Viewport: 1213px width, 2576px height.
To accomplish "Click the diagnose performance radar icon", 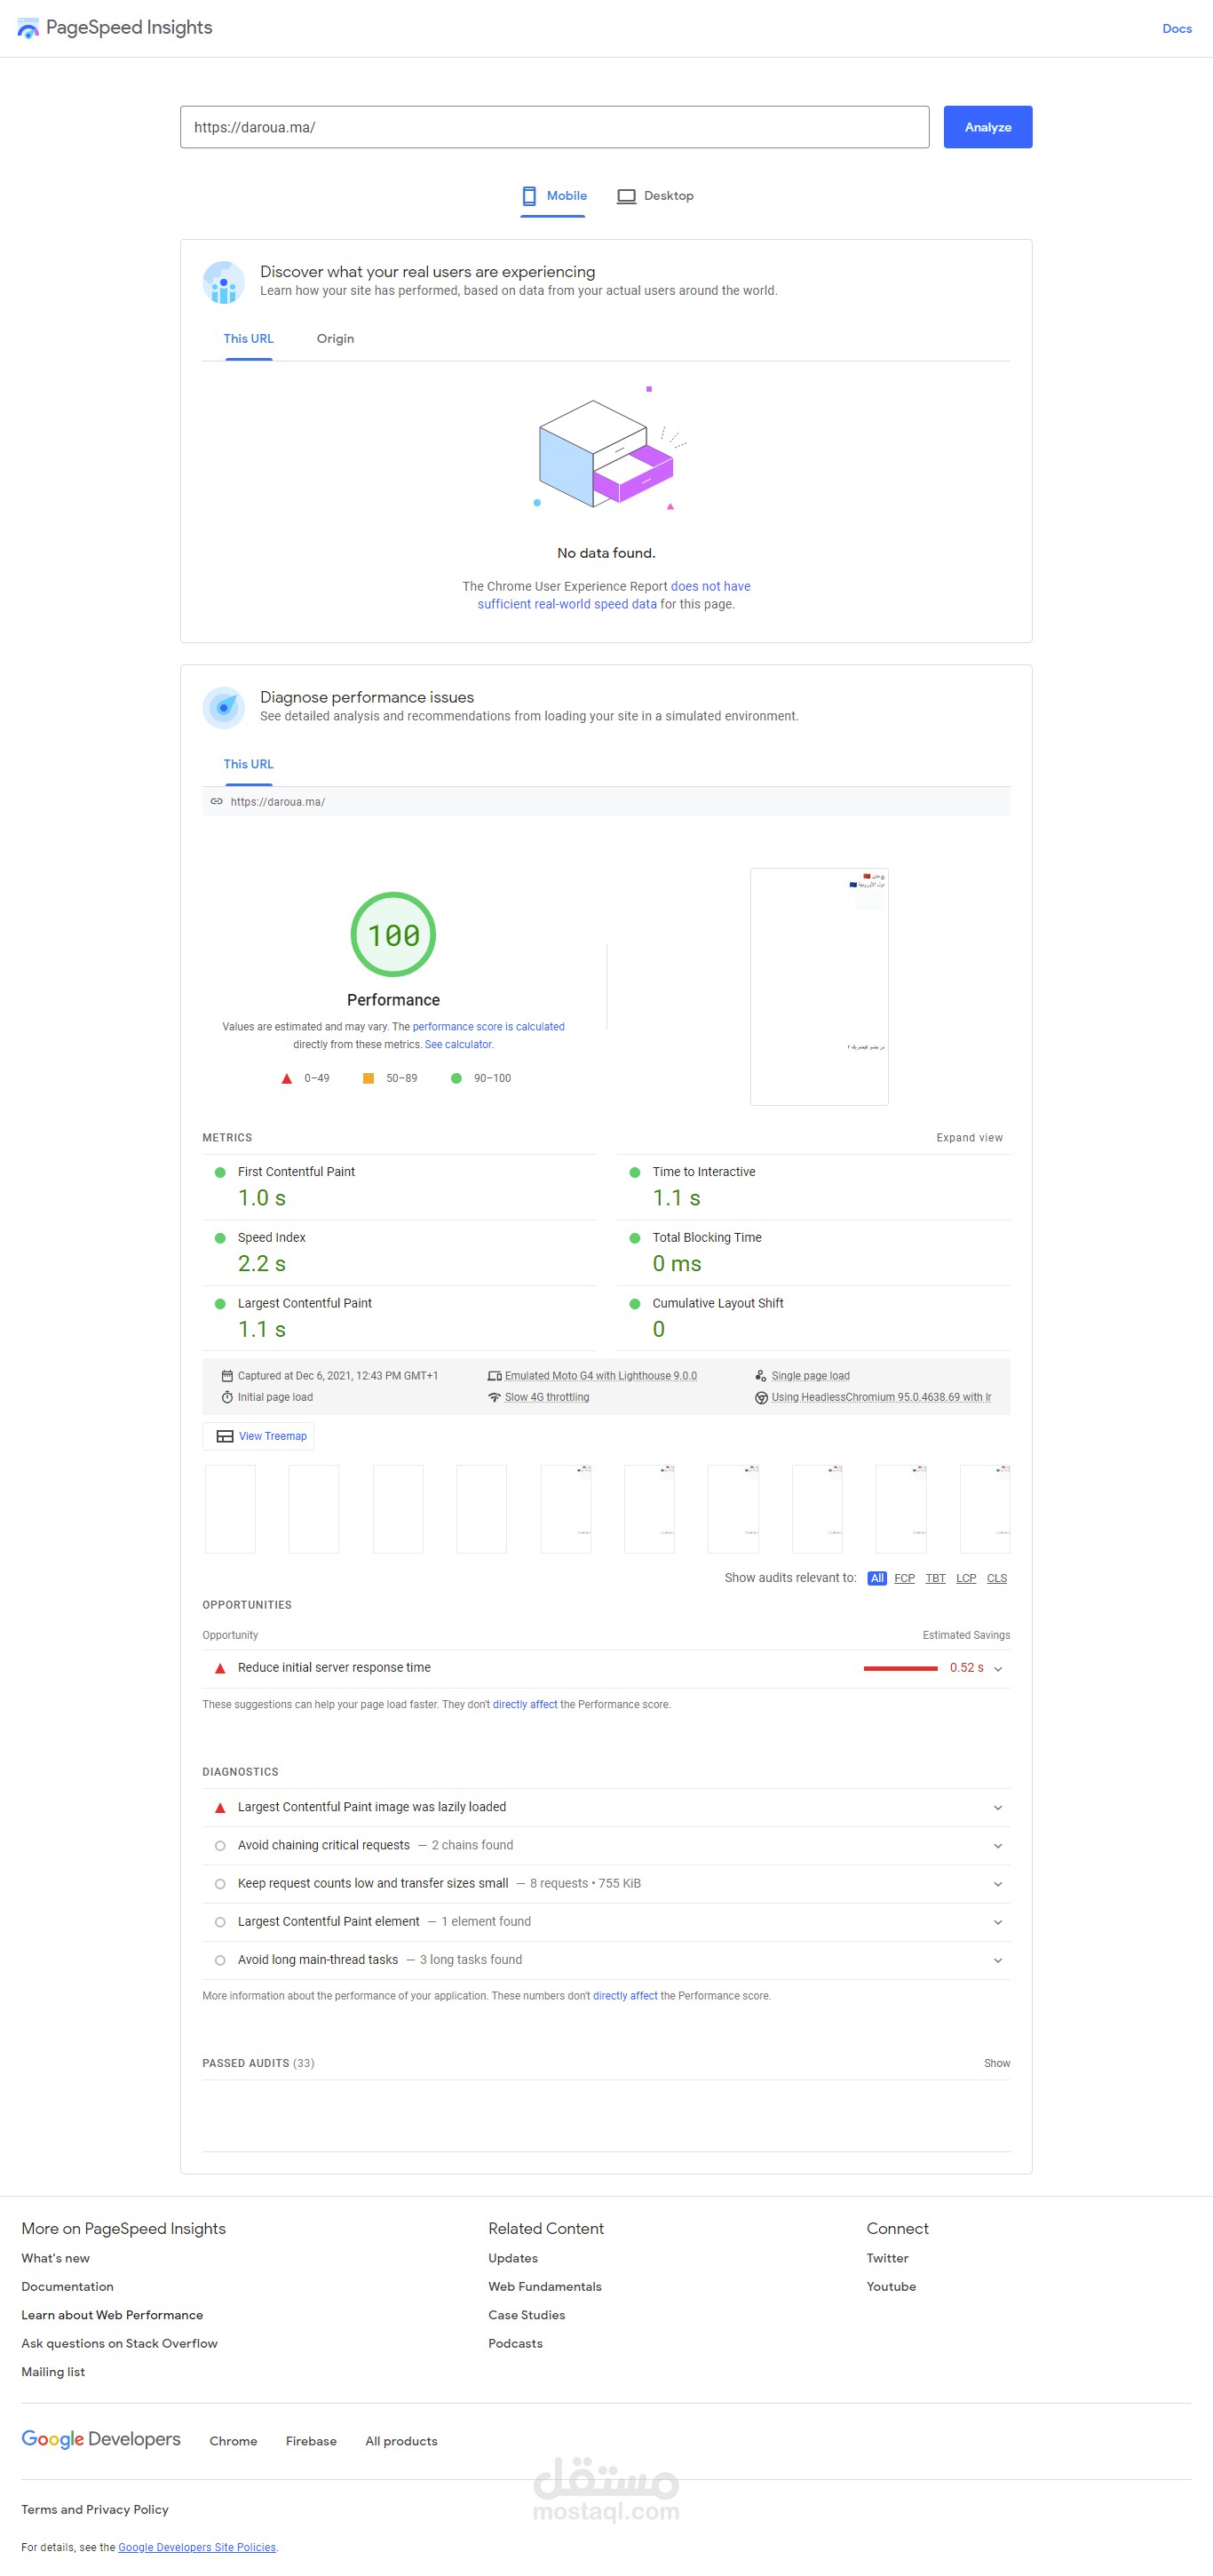I will (224, 707).
